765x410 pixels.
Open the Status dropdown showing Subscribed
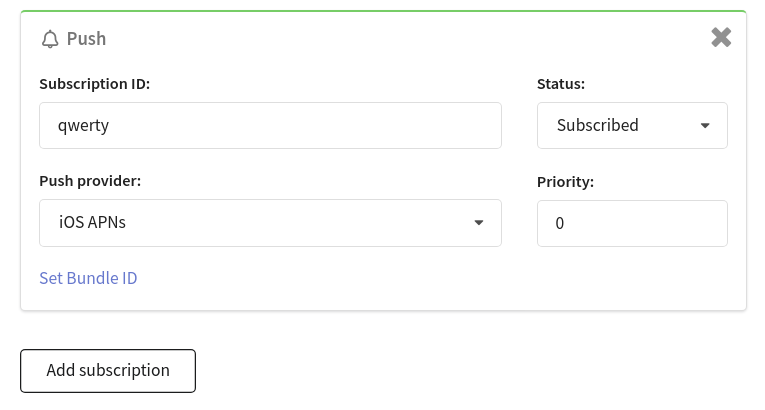[632, 125]
